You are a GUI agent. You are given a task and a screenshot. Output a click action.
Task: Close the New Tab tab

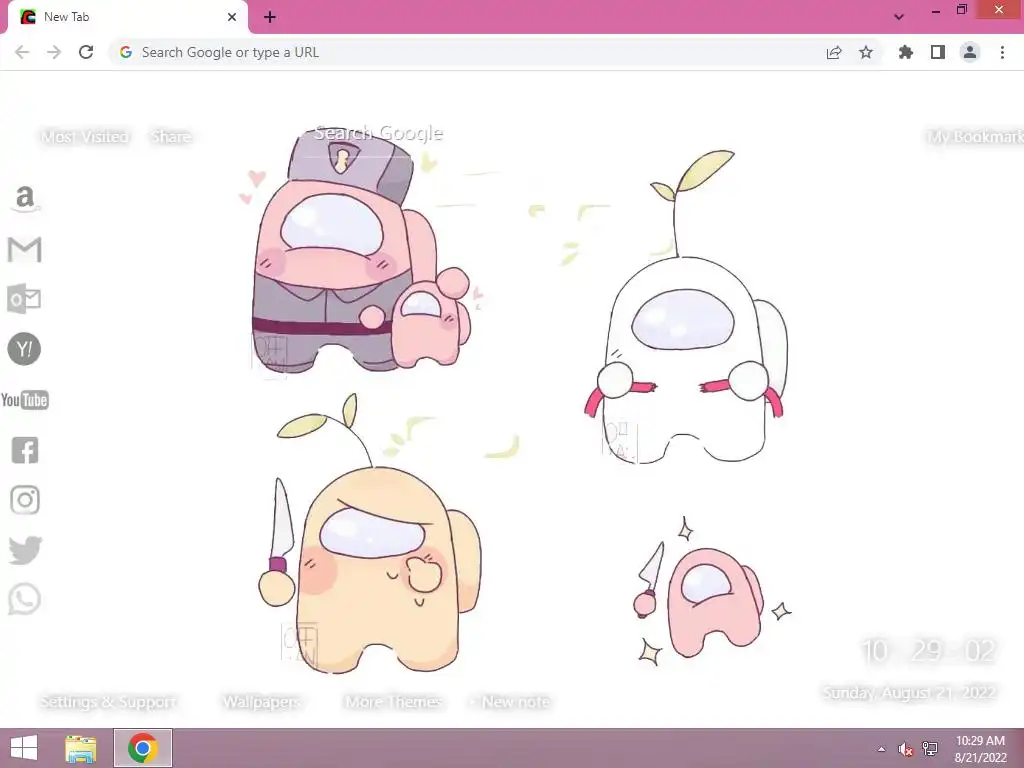pyautogui.click(x=232, y=17)
